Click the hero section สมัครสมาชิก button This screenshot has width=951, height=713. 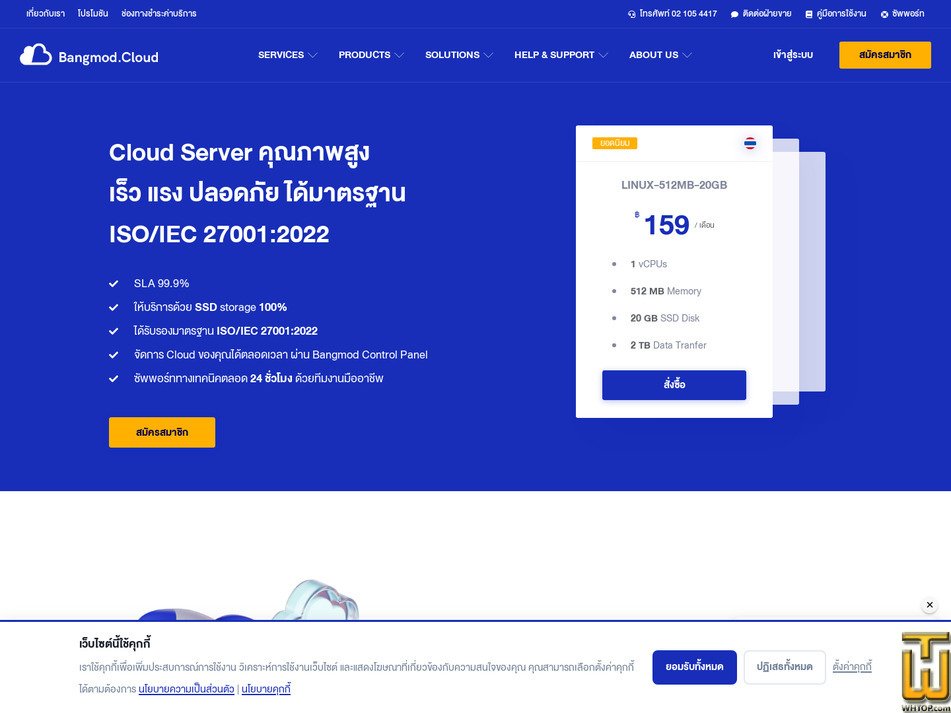coord(162,432)
